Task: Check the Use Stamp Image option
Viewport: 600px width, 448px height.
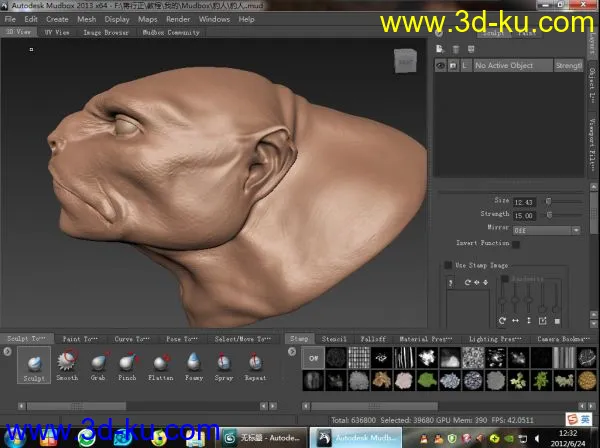Action: 447,265
